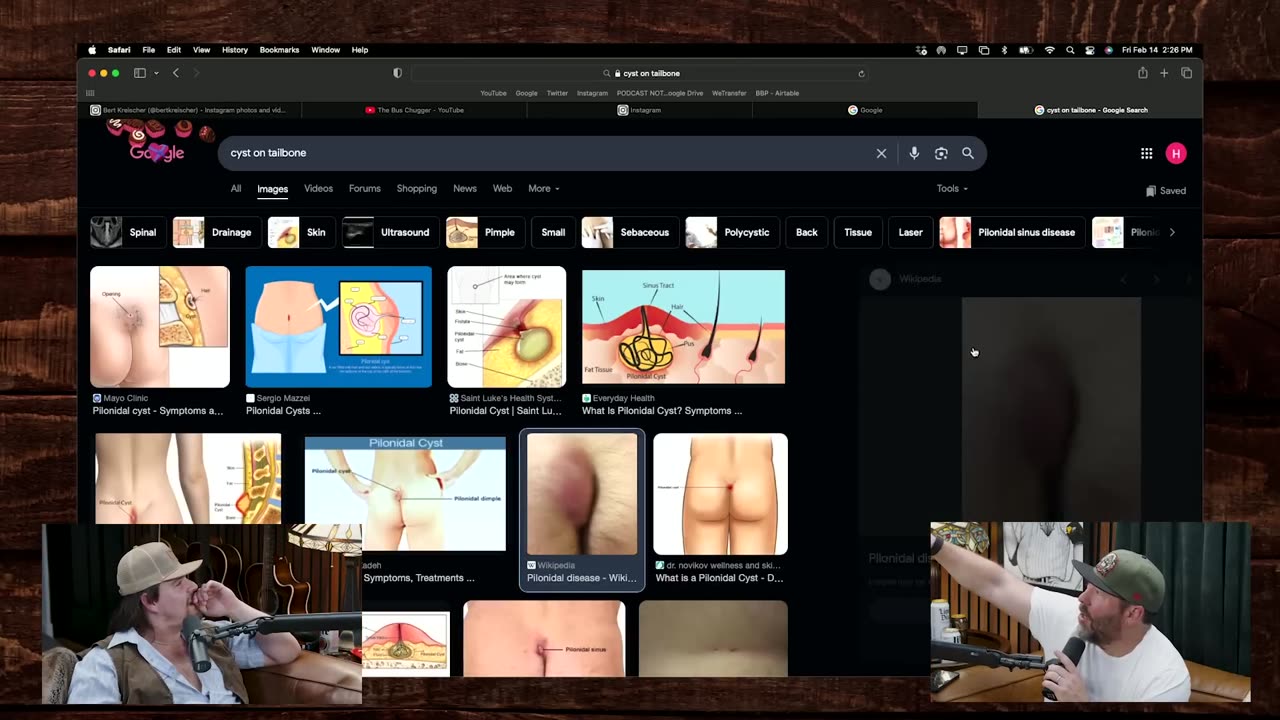Open the Everyday Health sinus tract diagram
The height and width of the screenshot is (720, 1280).
point(684,327)
